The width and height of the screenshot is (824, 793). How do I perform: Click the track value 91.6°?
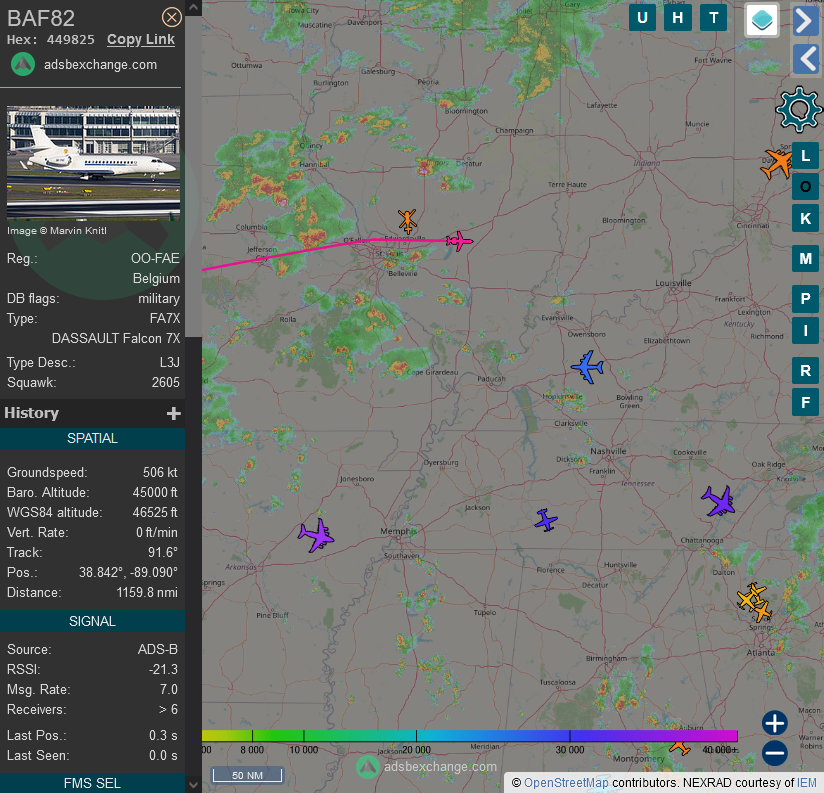point(163,552)
